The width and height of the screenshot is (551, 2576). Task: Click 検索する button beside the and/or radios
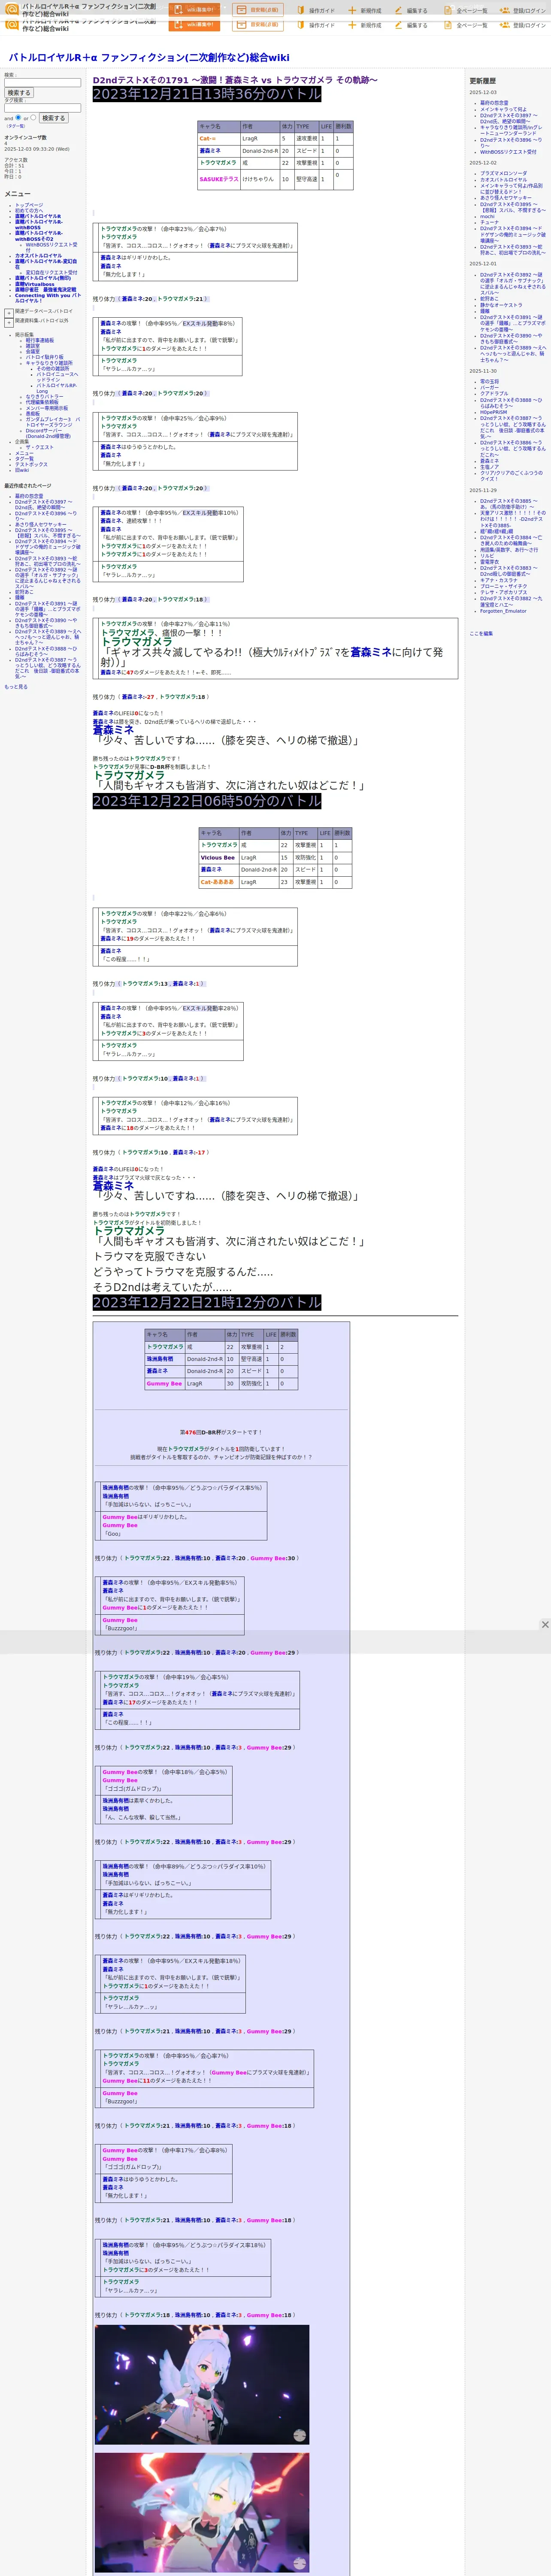point(53,118)
